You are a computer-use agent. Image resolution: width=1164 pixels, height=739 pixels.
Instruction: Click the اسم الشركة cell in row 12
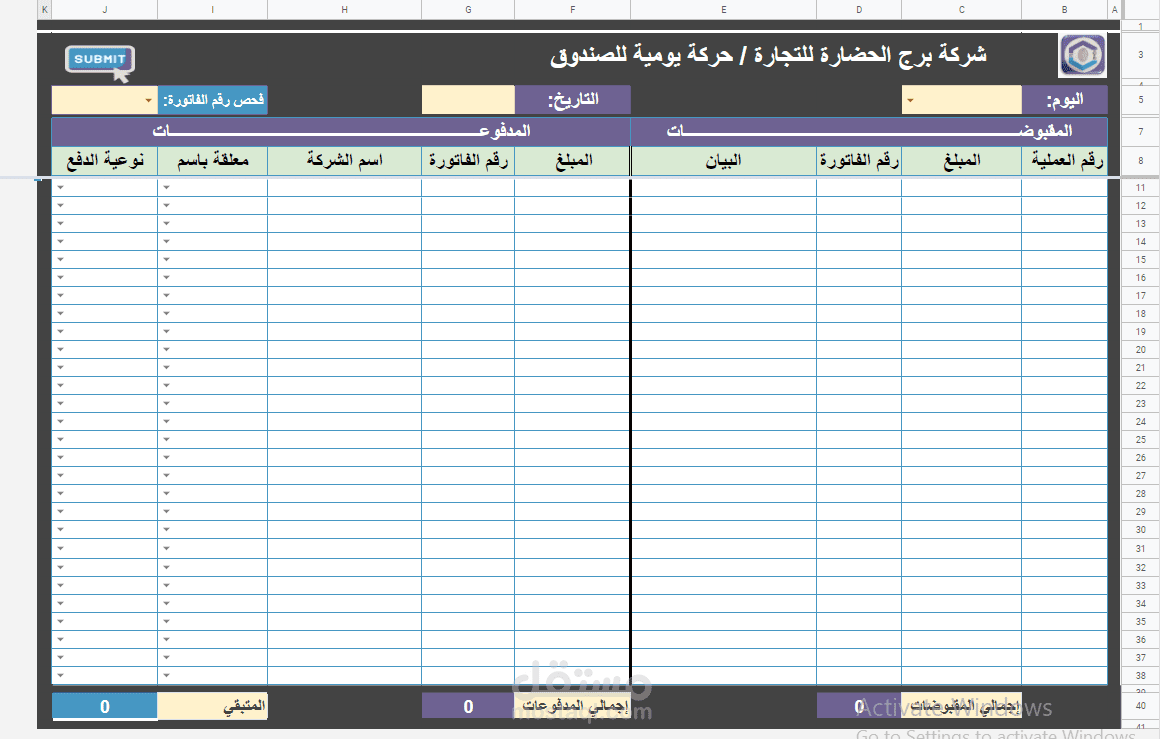pyautogui.click(x=344, y=206)
